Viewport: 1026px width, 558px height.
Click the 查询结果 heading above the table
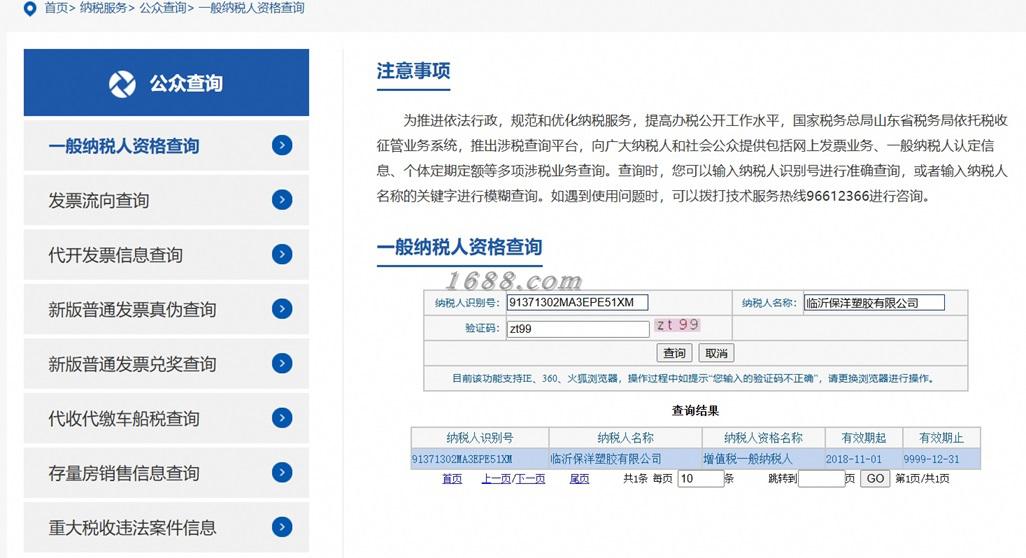coord(695,411)
